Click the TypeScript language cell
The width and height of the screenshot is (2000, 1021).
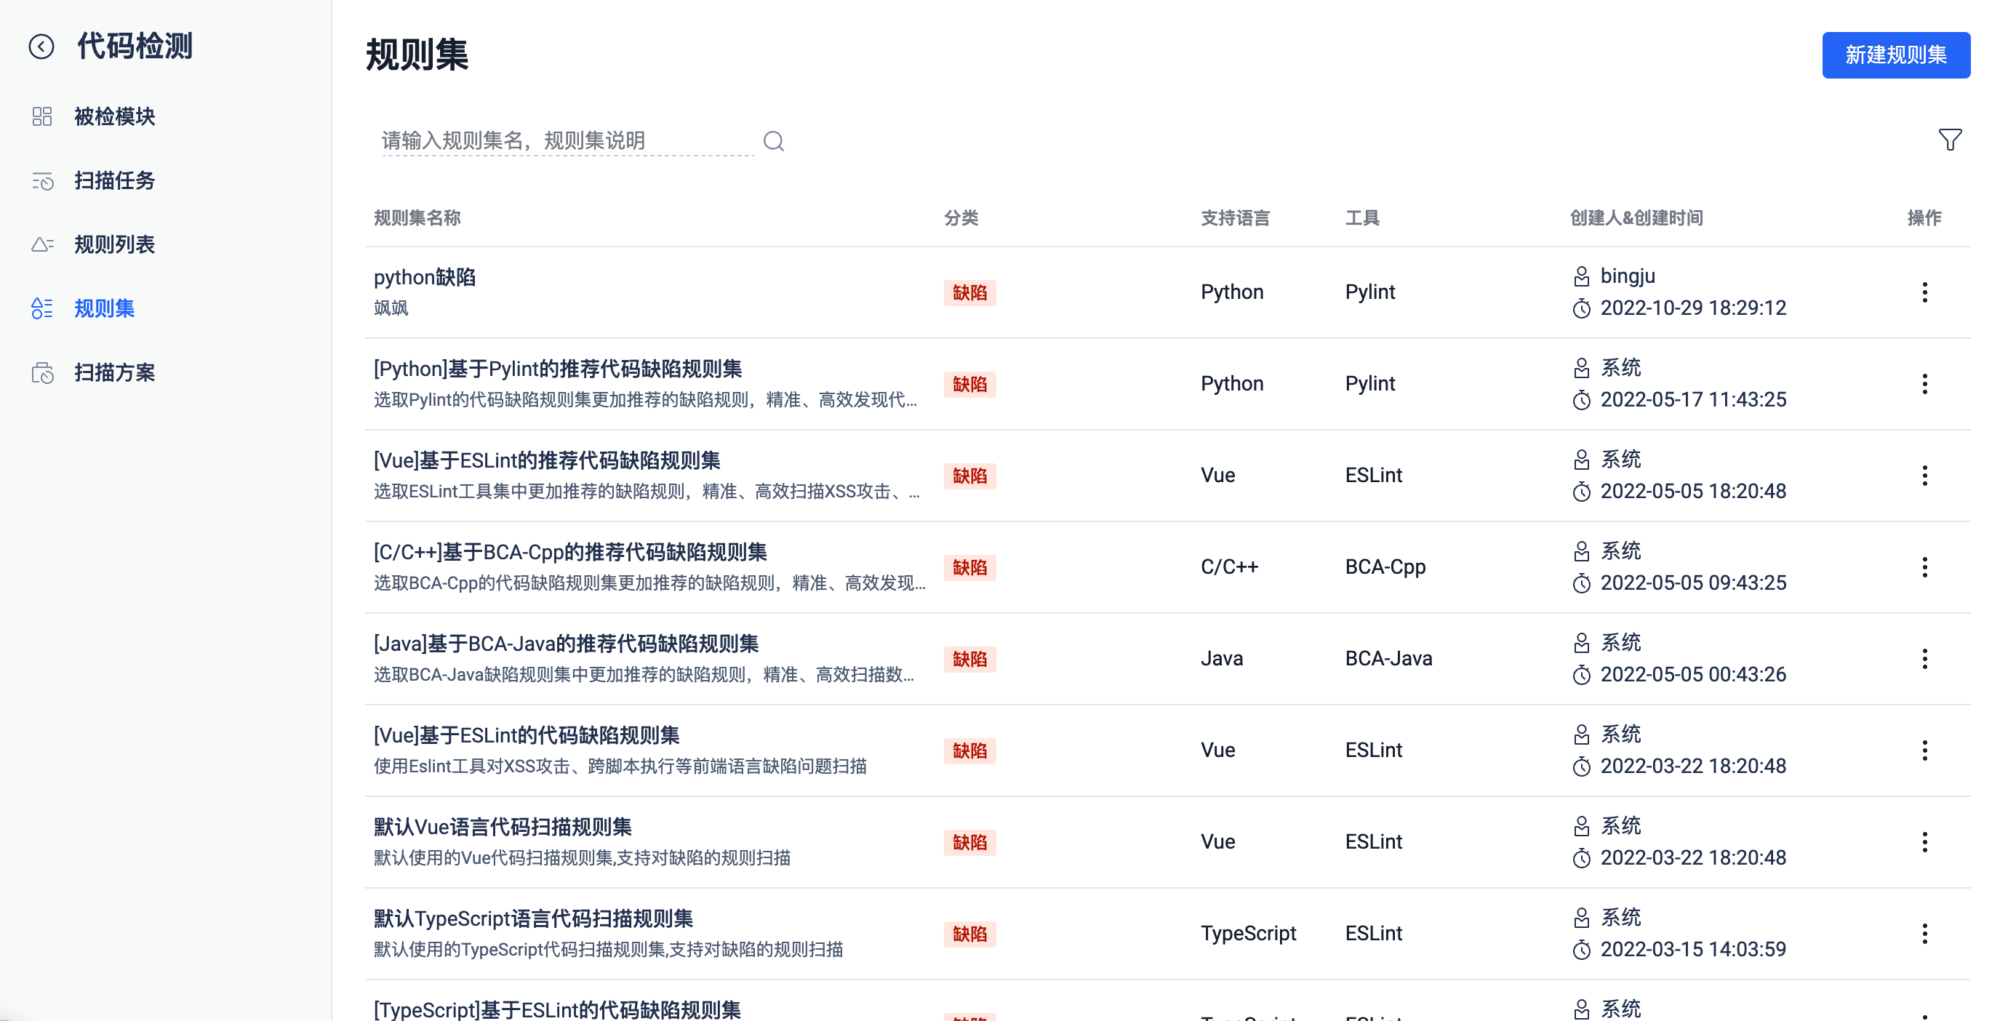[x=1248, y=934]
